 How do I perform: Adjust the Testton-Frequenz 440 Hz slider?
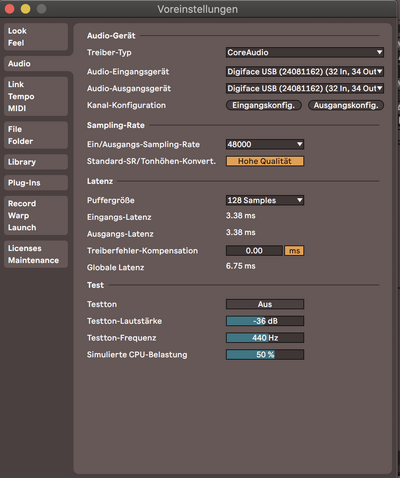(x=265, y=338)
